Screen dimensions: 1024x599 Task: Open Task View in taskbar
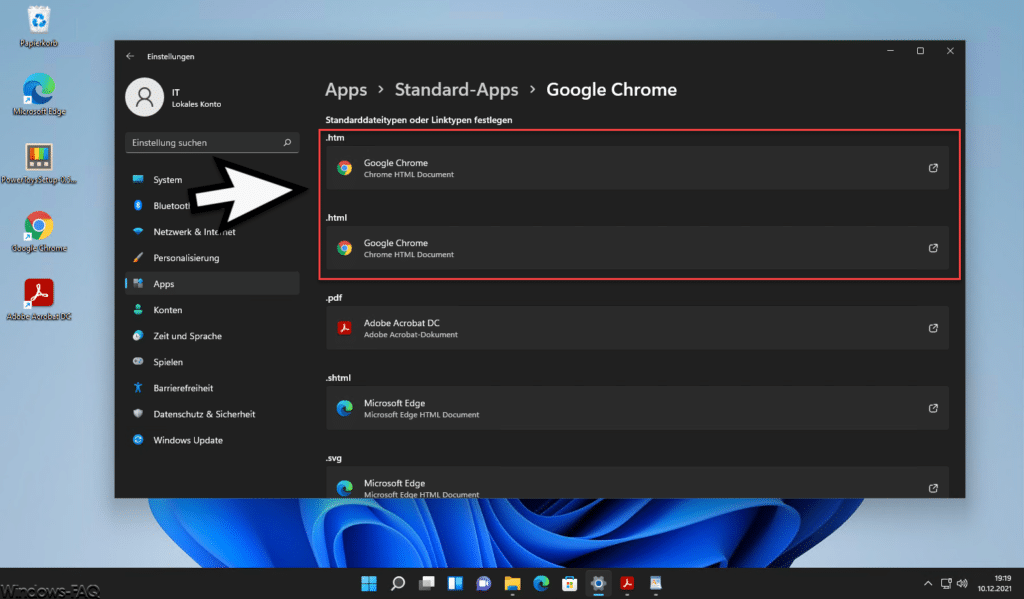pos(426,583)
